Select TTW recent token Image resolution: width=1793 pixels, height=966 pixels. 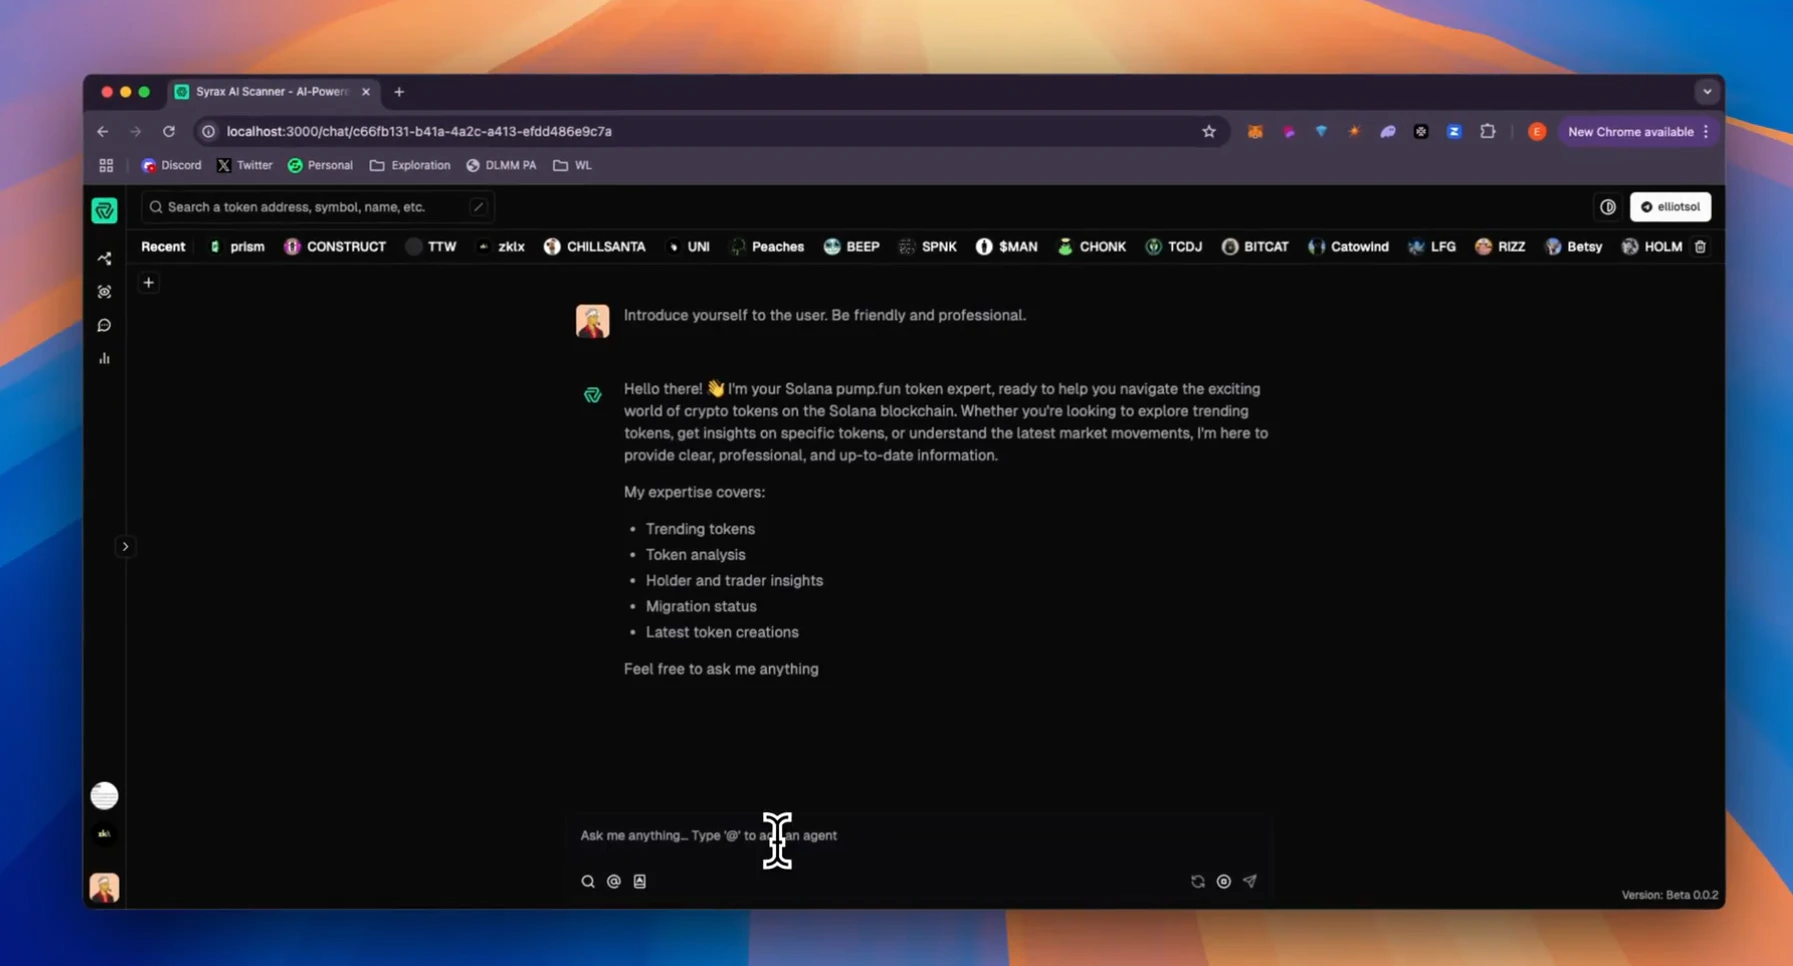431,246
